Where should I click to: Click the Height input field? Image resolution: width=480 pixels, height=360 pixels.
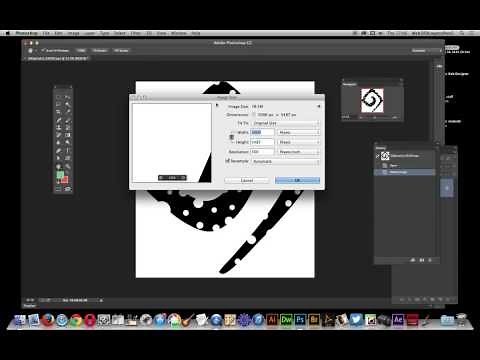pyautogui.click(x=262, y=142)
